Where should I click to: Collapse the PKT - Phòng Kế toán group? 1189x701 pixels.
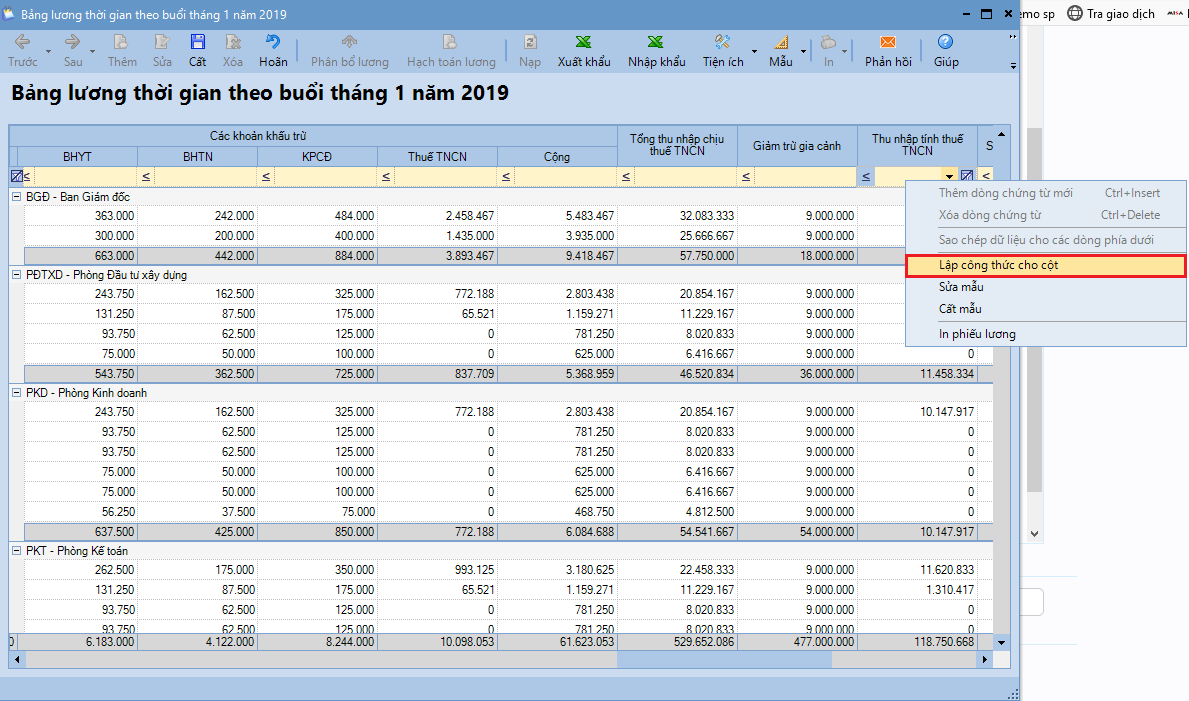pyautogui.click(x=16, y=551)
